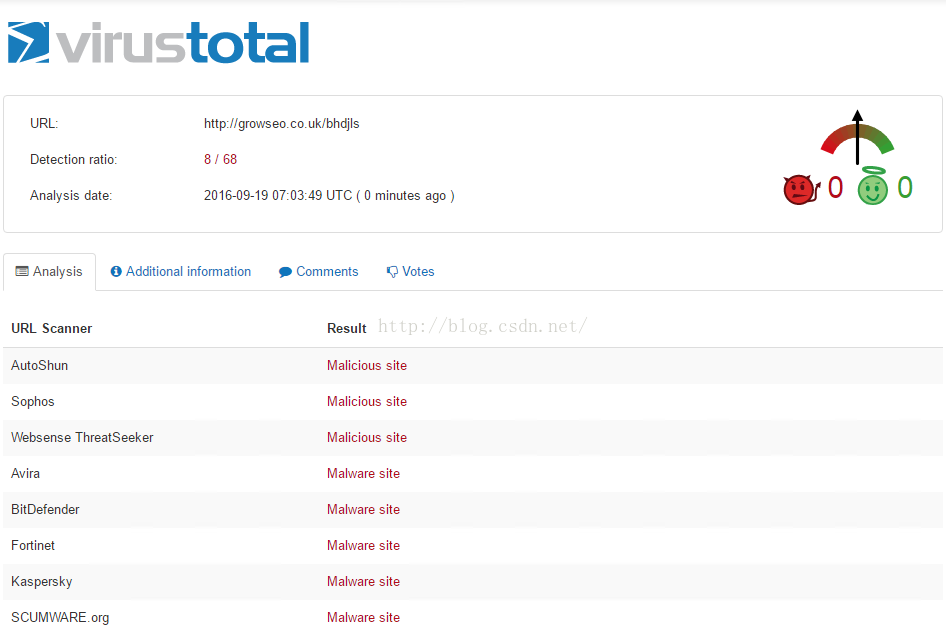Click AutoShun's Malicious site result
The height and width of the screenshot is (631, 946).
(367, 366)
